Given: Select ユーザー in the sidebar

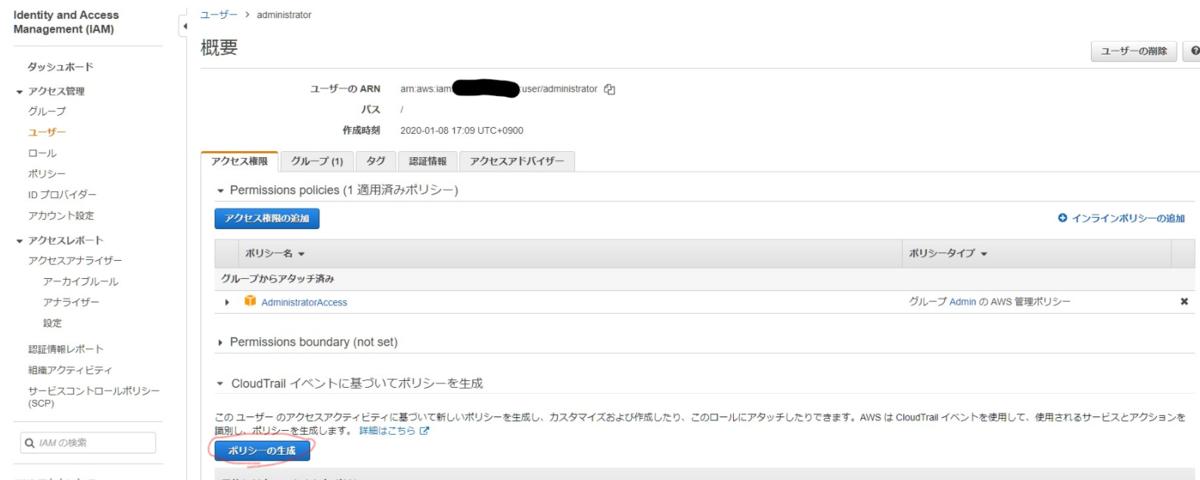Looking at the screenshot, I should point(47,132).
